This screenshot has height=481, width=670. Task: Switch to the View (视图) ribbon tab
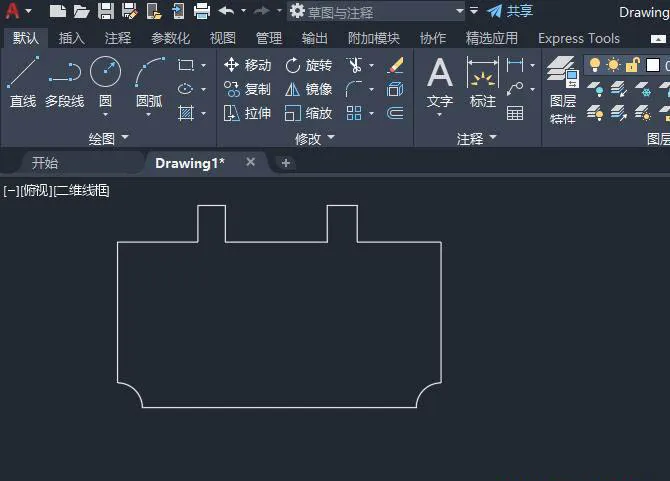(223, 38)
